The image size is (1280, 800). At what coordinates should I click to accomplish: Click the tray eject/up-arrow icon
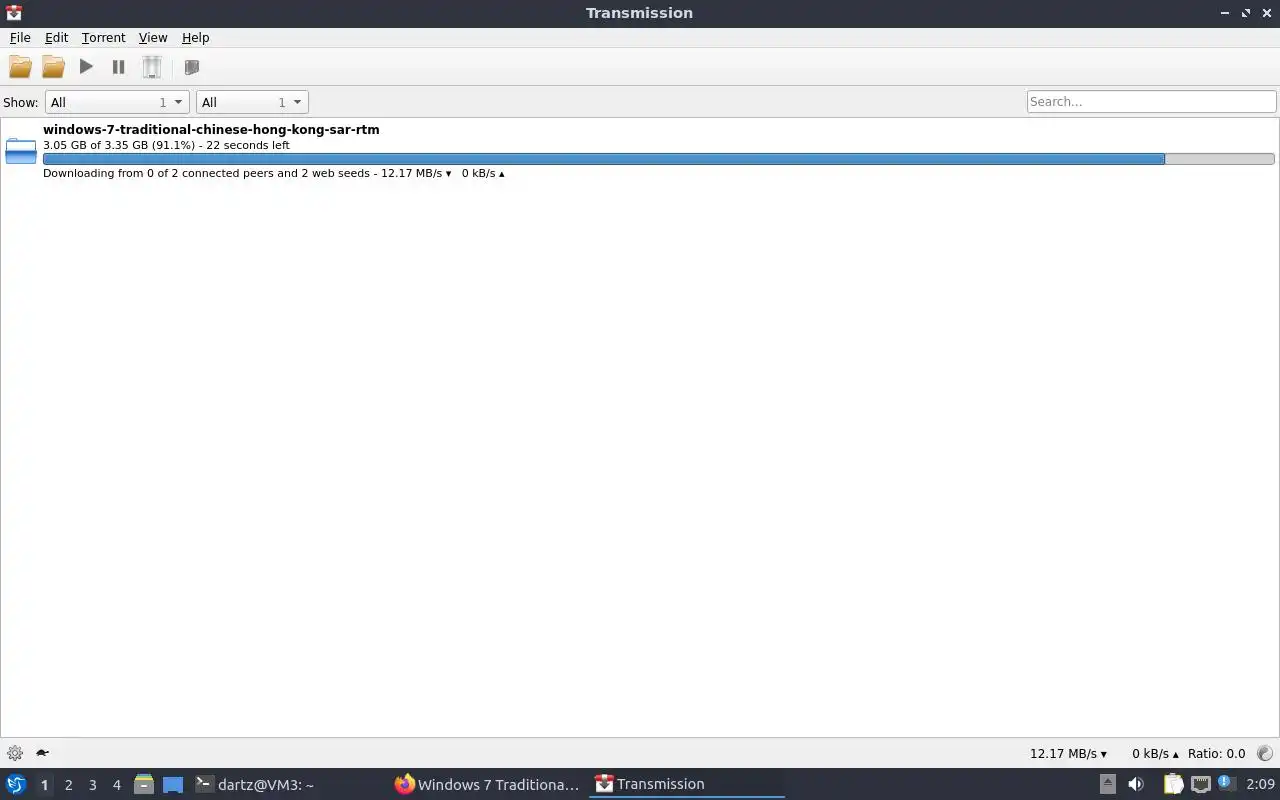[x=1107, y=784]
